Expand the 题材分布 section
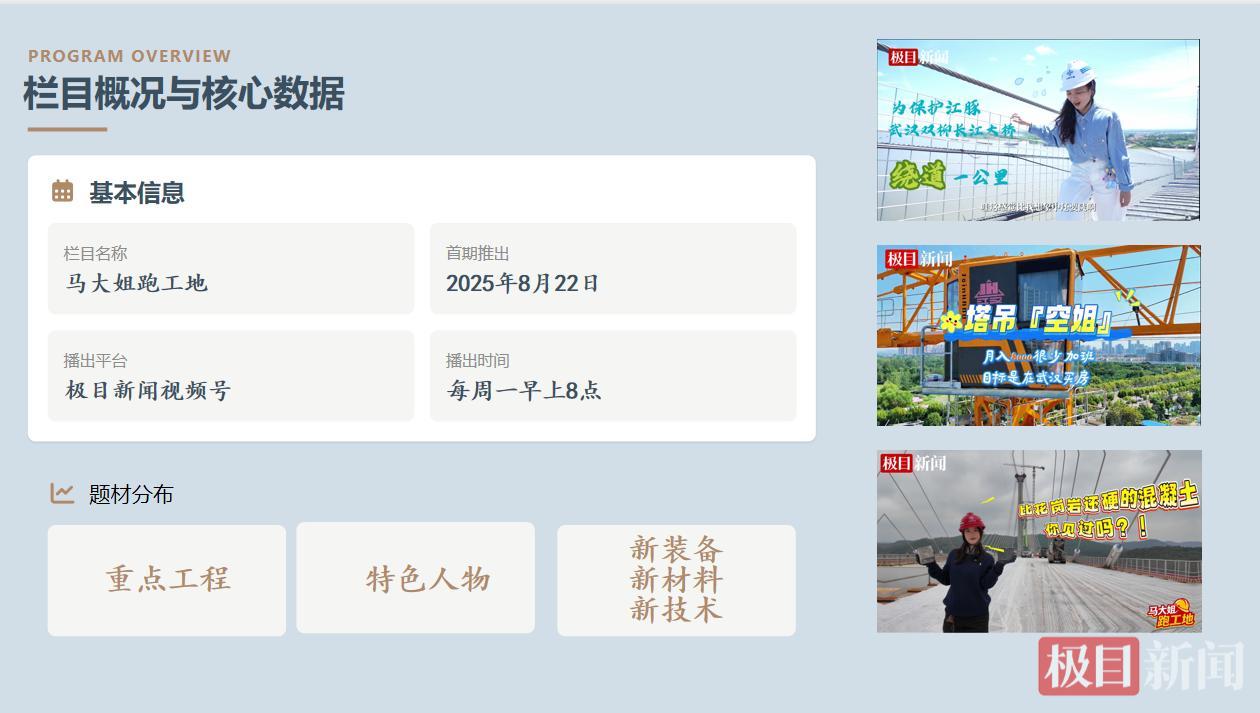This screenshot has width=1260, height=713. point(129,493)
